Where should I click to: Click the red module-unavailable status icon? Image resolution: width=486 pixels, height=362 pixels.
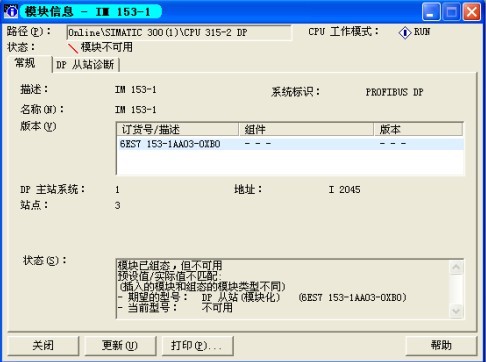coord(73,48)
